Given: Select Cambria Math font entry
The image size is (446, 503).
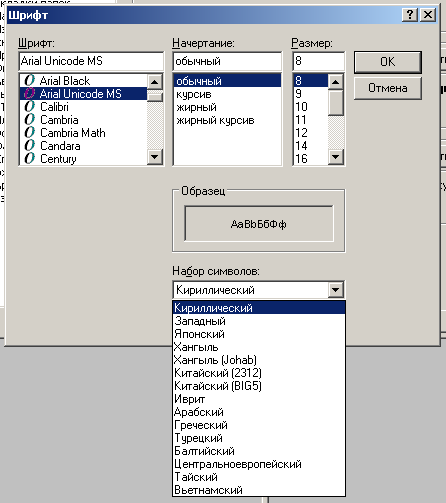Looking at the screenshot, I should (x=83, y=133).
